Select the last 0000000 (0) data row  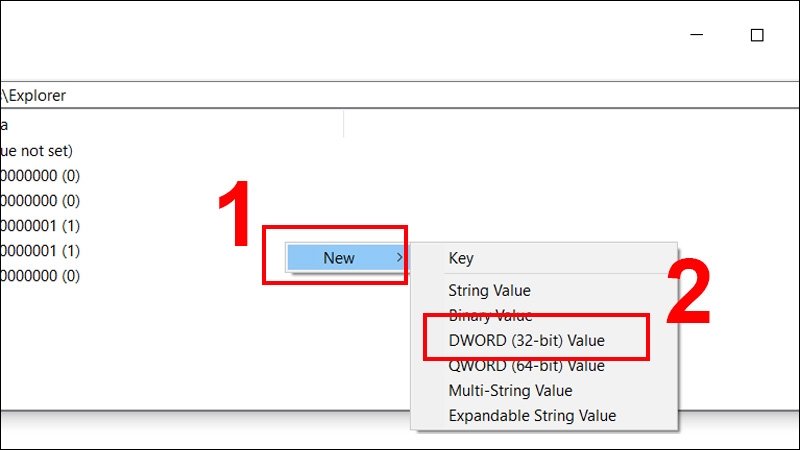pos(40,276)
